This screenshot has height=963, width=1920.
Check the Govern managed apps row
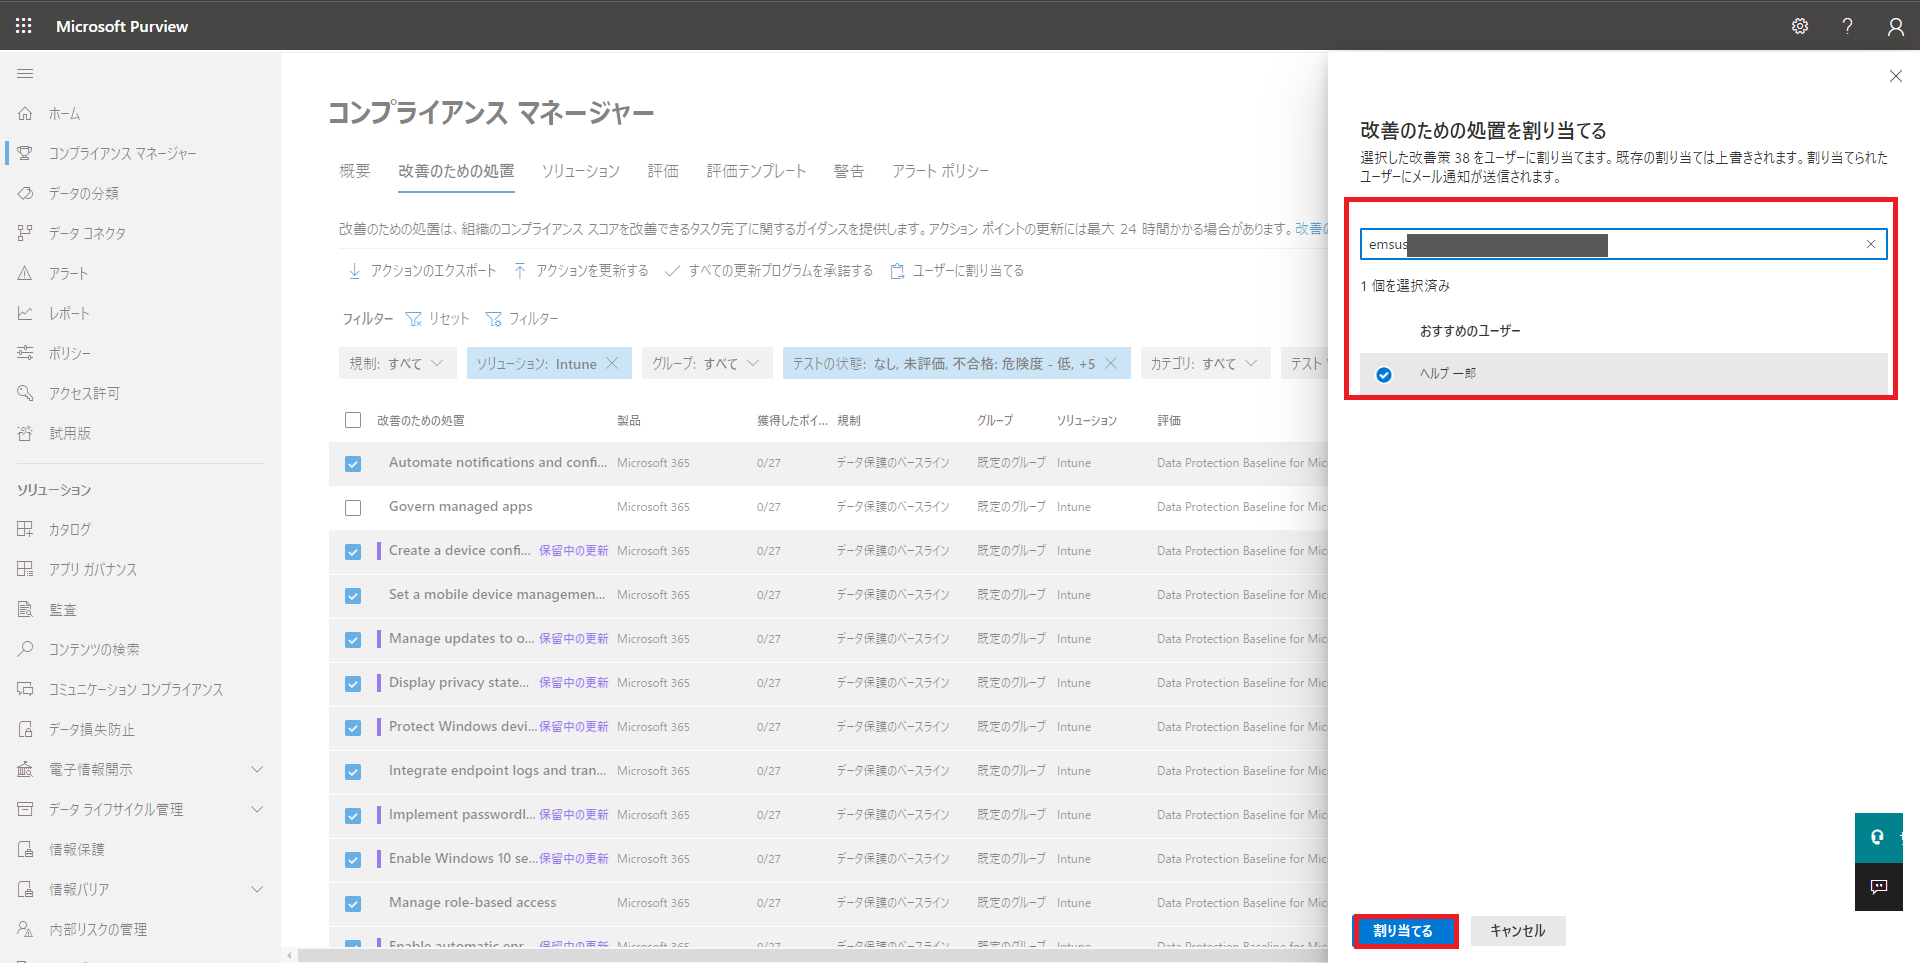tap(353, 508)
